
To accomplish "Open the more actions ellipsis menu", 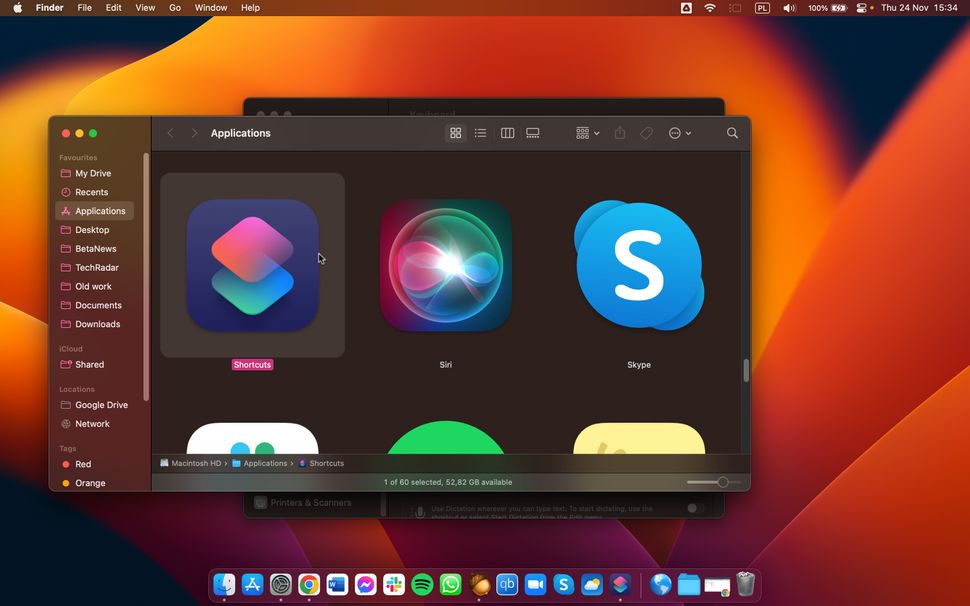I will point(678,132).
